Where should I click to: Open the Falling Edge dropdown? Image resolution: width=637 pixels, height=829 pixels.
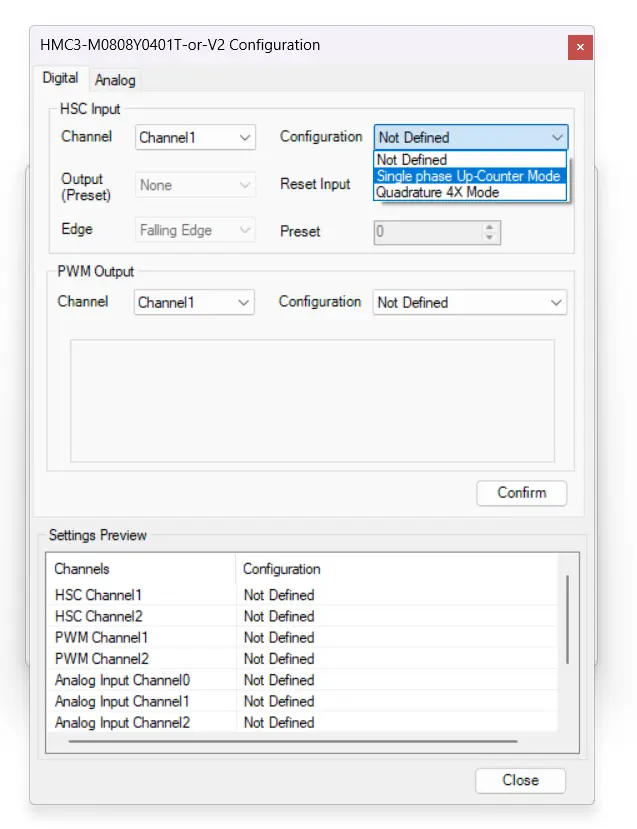(x=195, y=231)
